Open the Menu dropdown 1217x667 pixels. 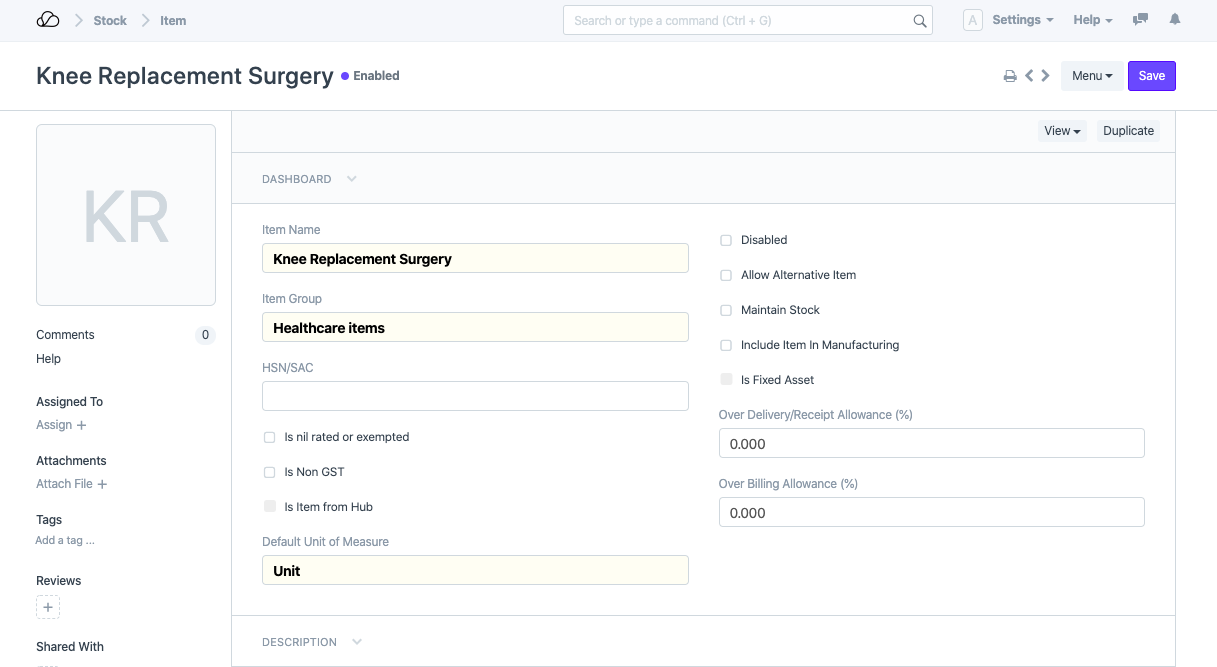point(1092,76)
